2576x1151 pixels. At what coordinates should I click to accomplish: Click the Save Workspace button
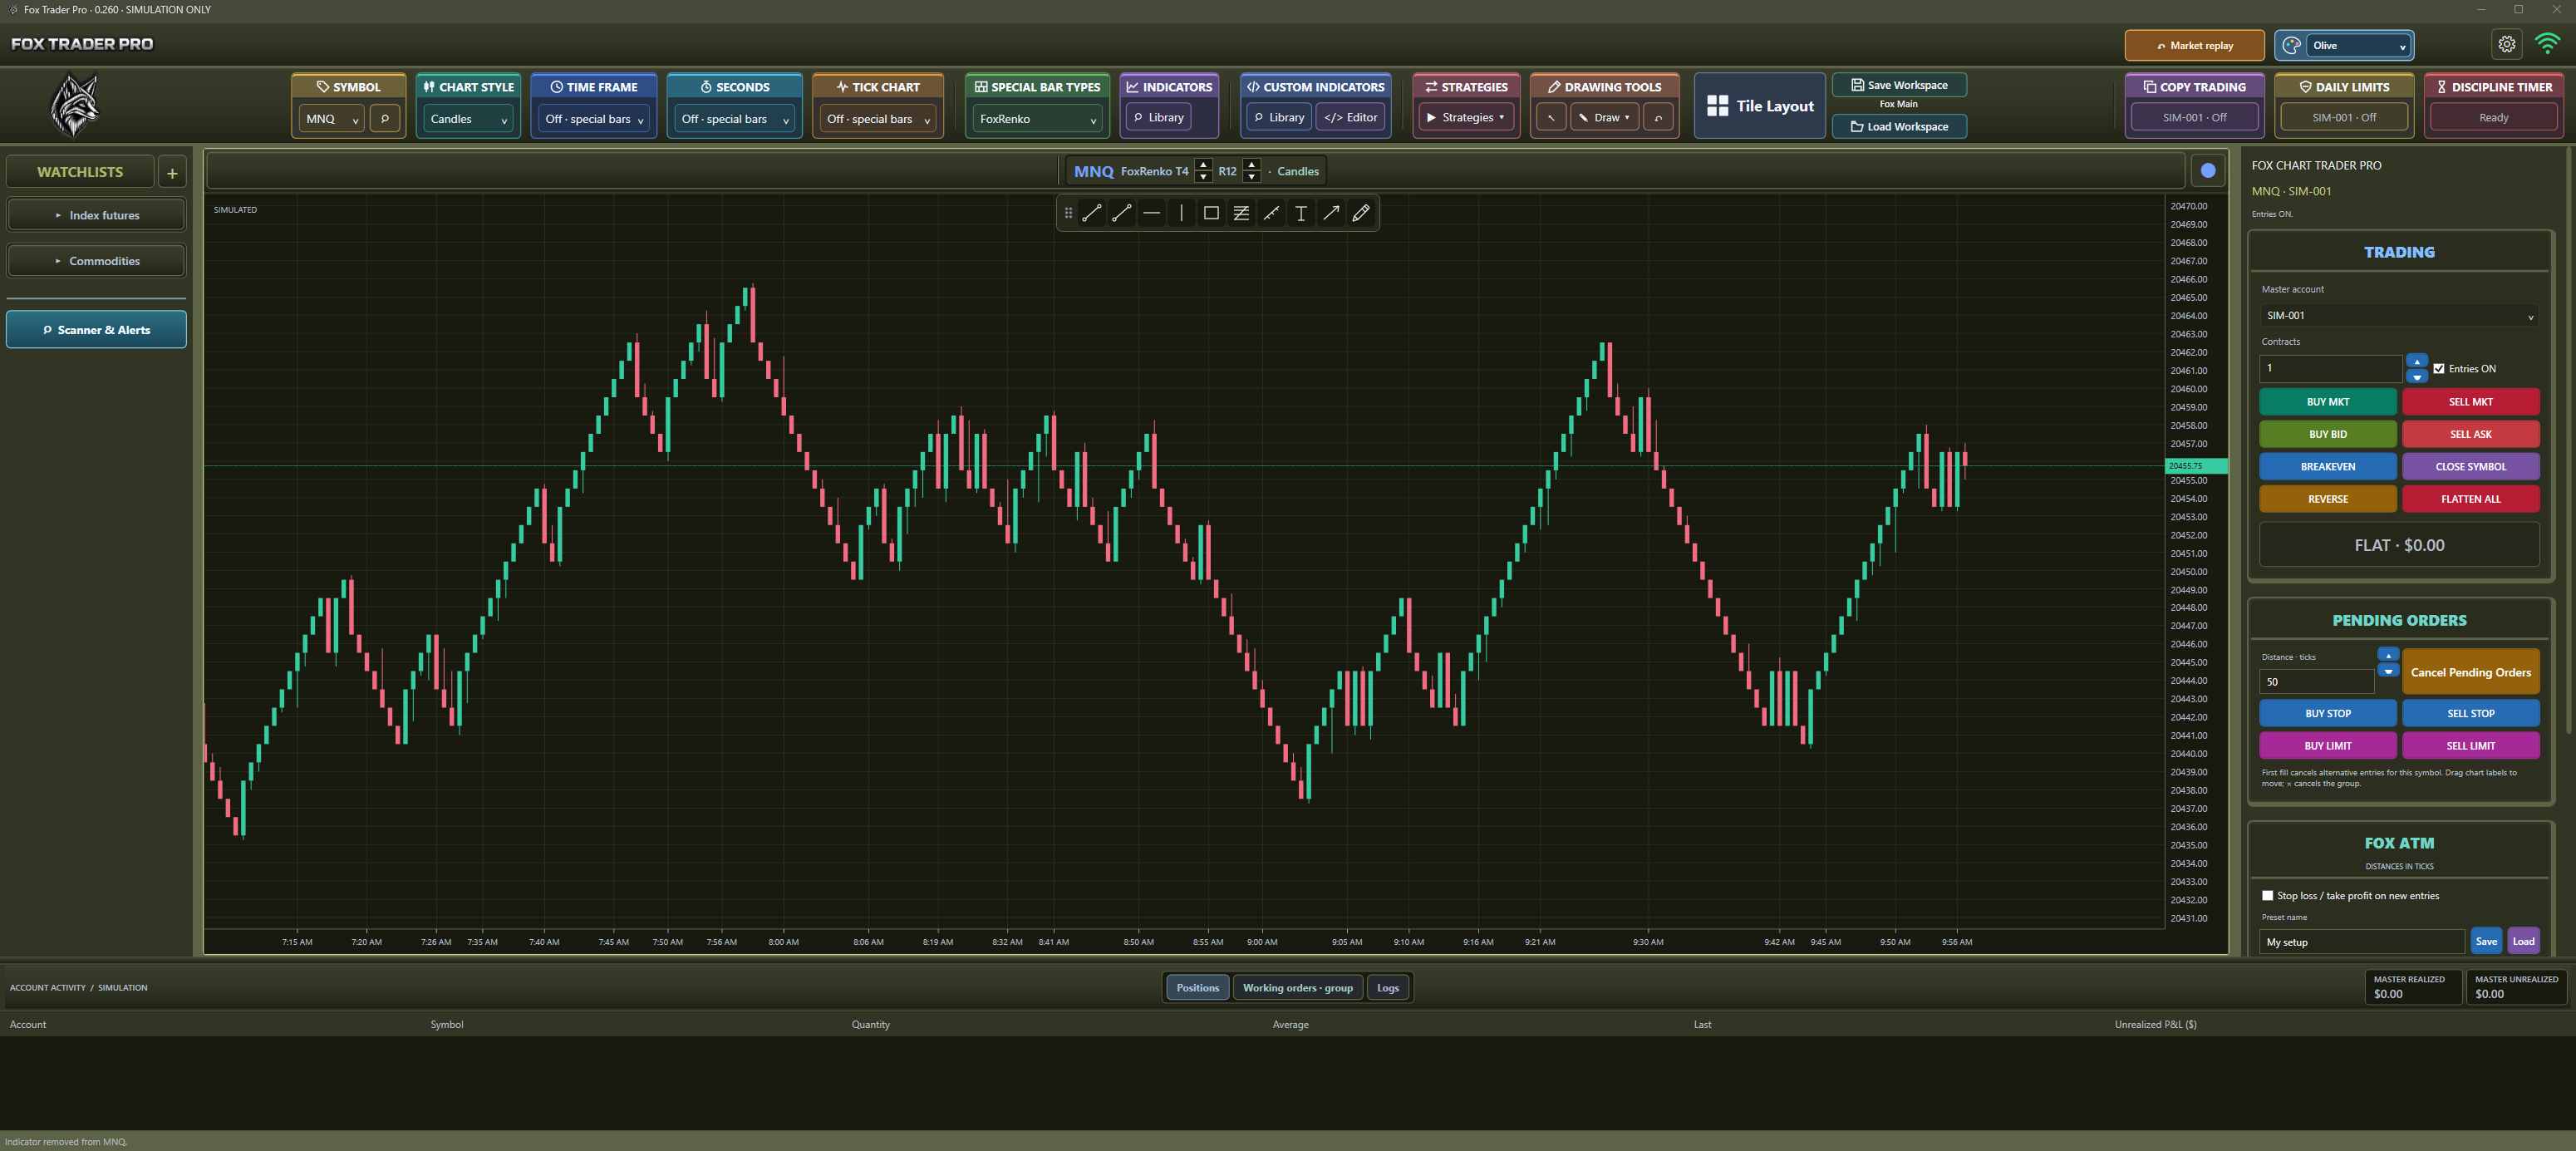1898,85
